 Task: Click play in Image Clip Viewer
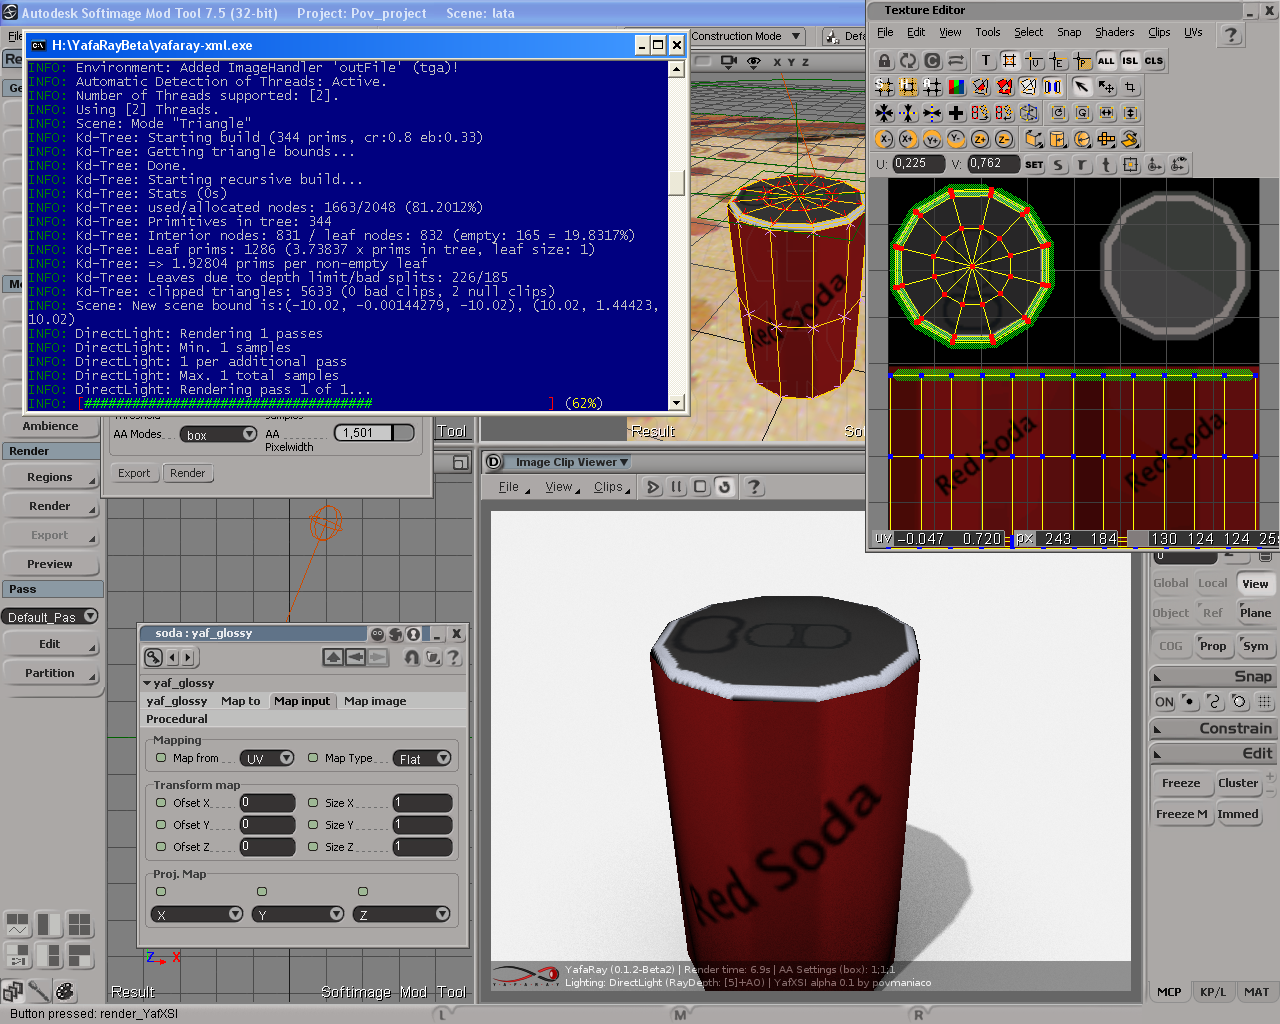pyautogui.click(x=653, y=487)
